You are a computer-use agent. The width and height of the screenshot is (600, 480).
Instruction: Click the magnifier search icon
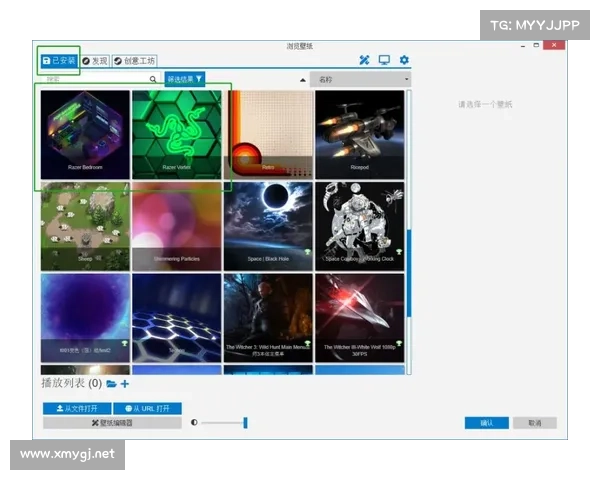153,79
